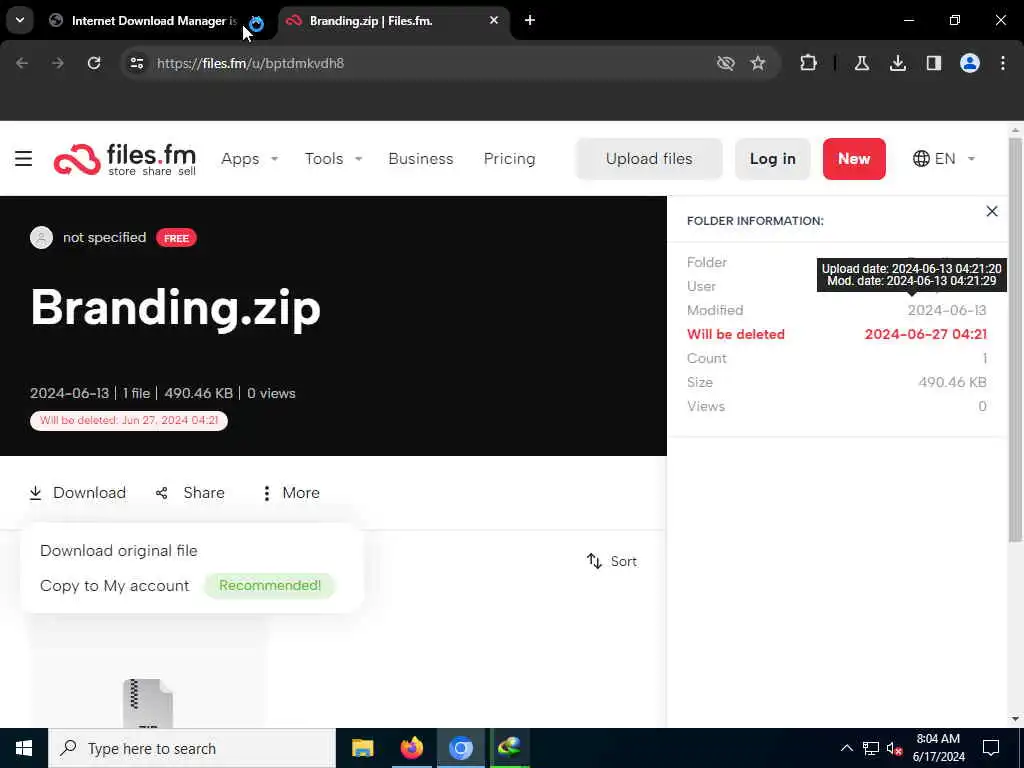Click the 'Will be deleted: Jun 27, 2024' badge
1024x768 pixels.
[x=129, y=421]
